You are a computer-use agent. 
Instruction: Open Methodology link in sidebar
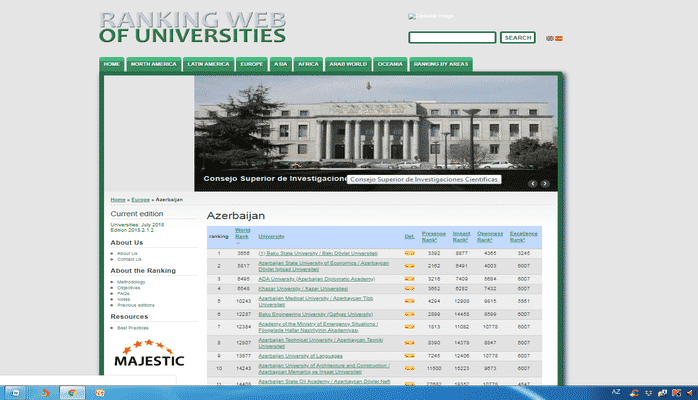click(x=131, y=282)
